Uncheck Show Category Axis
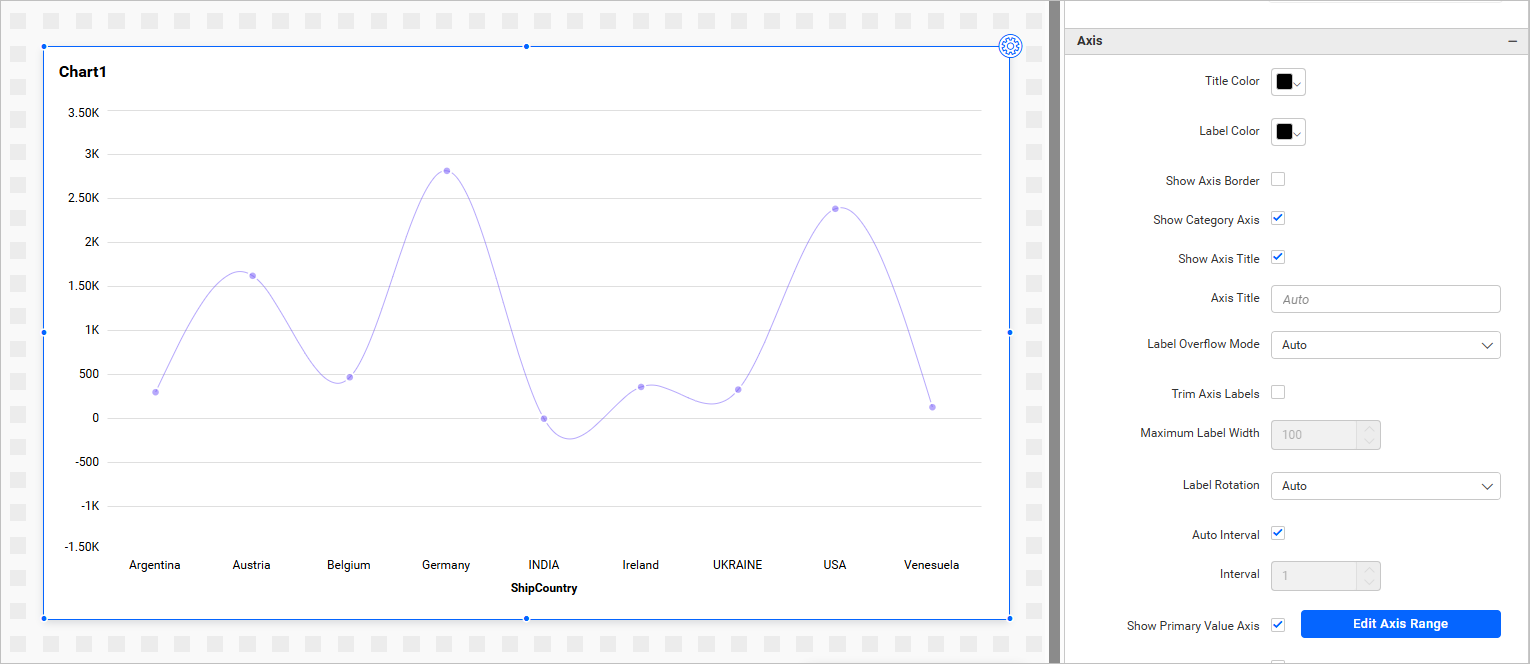The width and height of the screenshot is (1530, 664). (x=1277, y=219)
